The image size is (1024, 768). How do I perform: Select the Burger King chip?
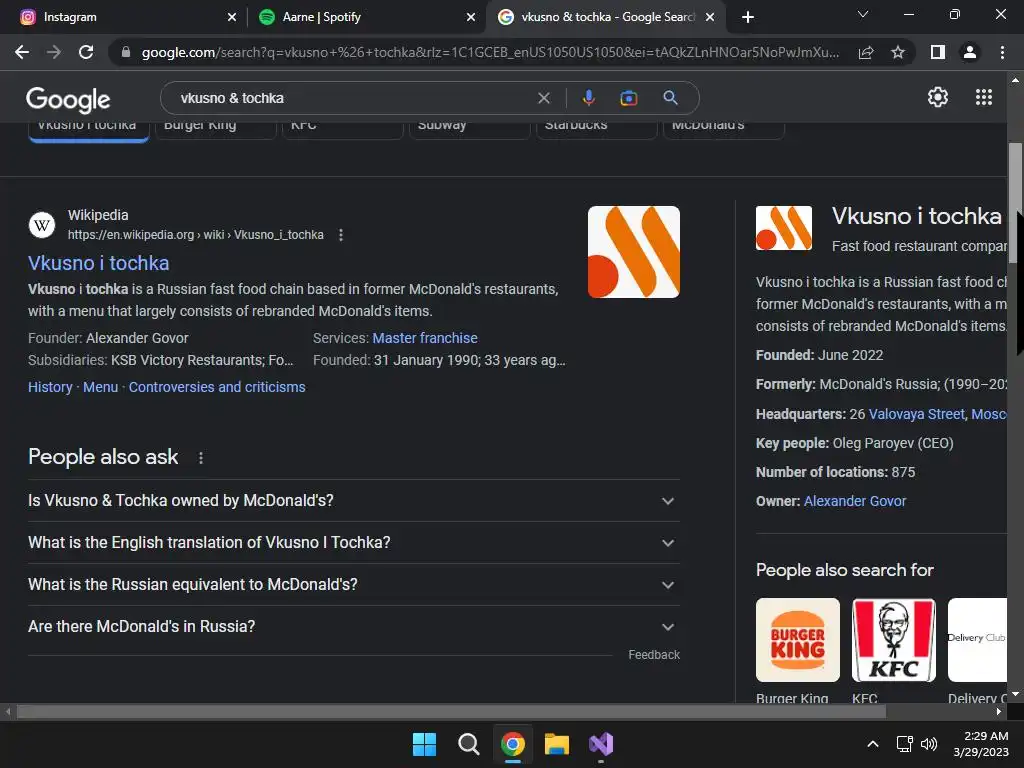pos(216,130)
